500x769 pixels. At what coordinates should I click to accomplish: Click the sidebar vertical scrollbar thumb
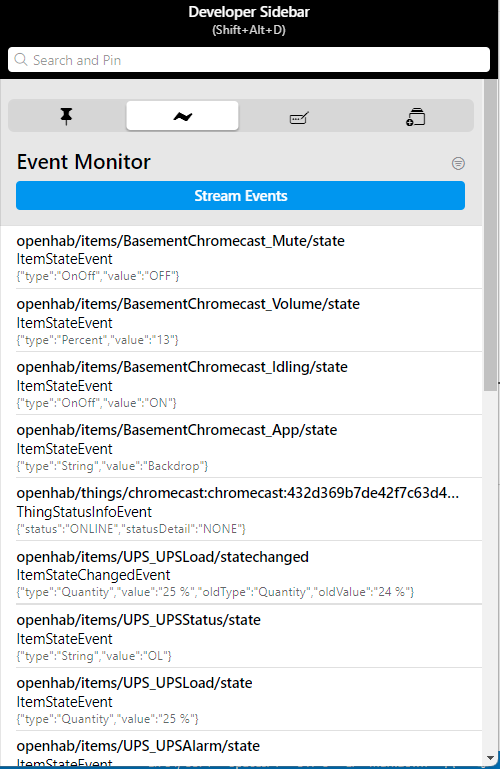click(490, 235)
